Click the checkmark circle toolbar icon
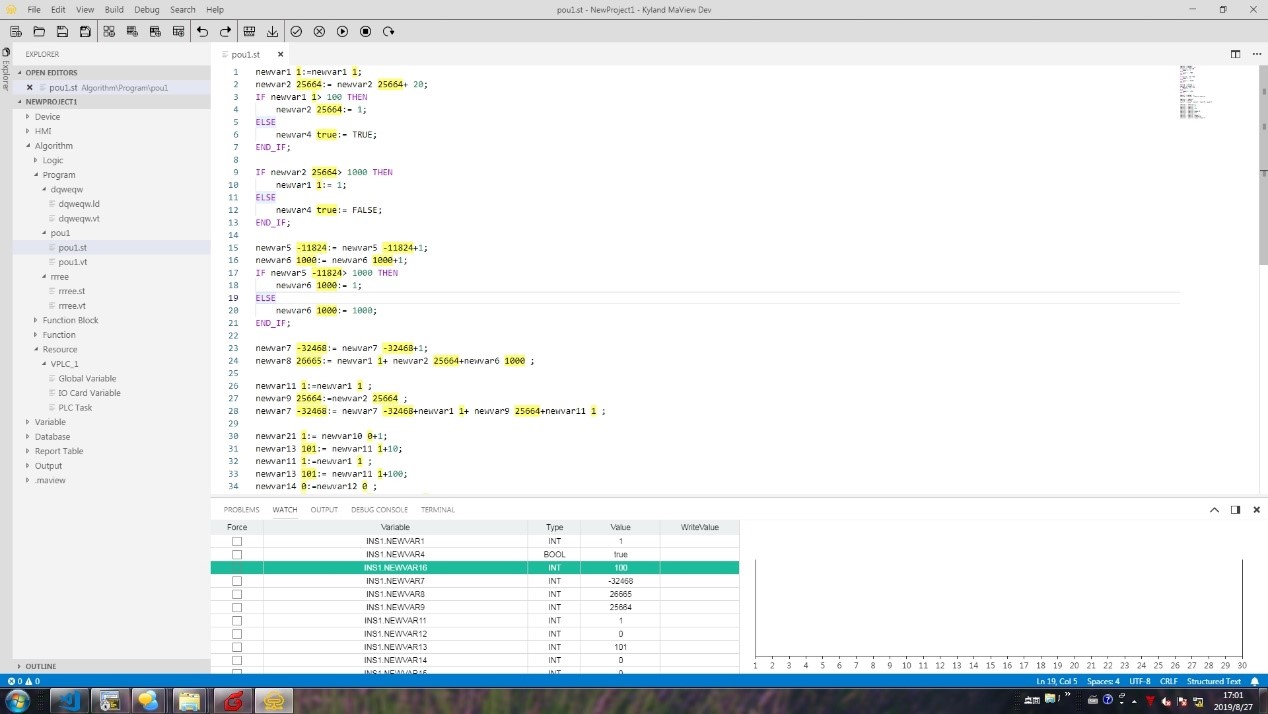1268x714 pixels. point(296,32)
